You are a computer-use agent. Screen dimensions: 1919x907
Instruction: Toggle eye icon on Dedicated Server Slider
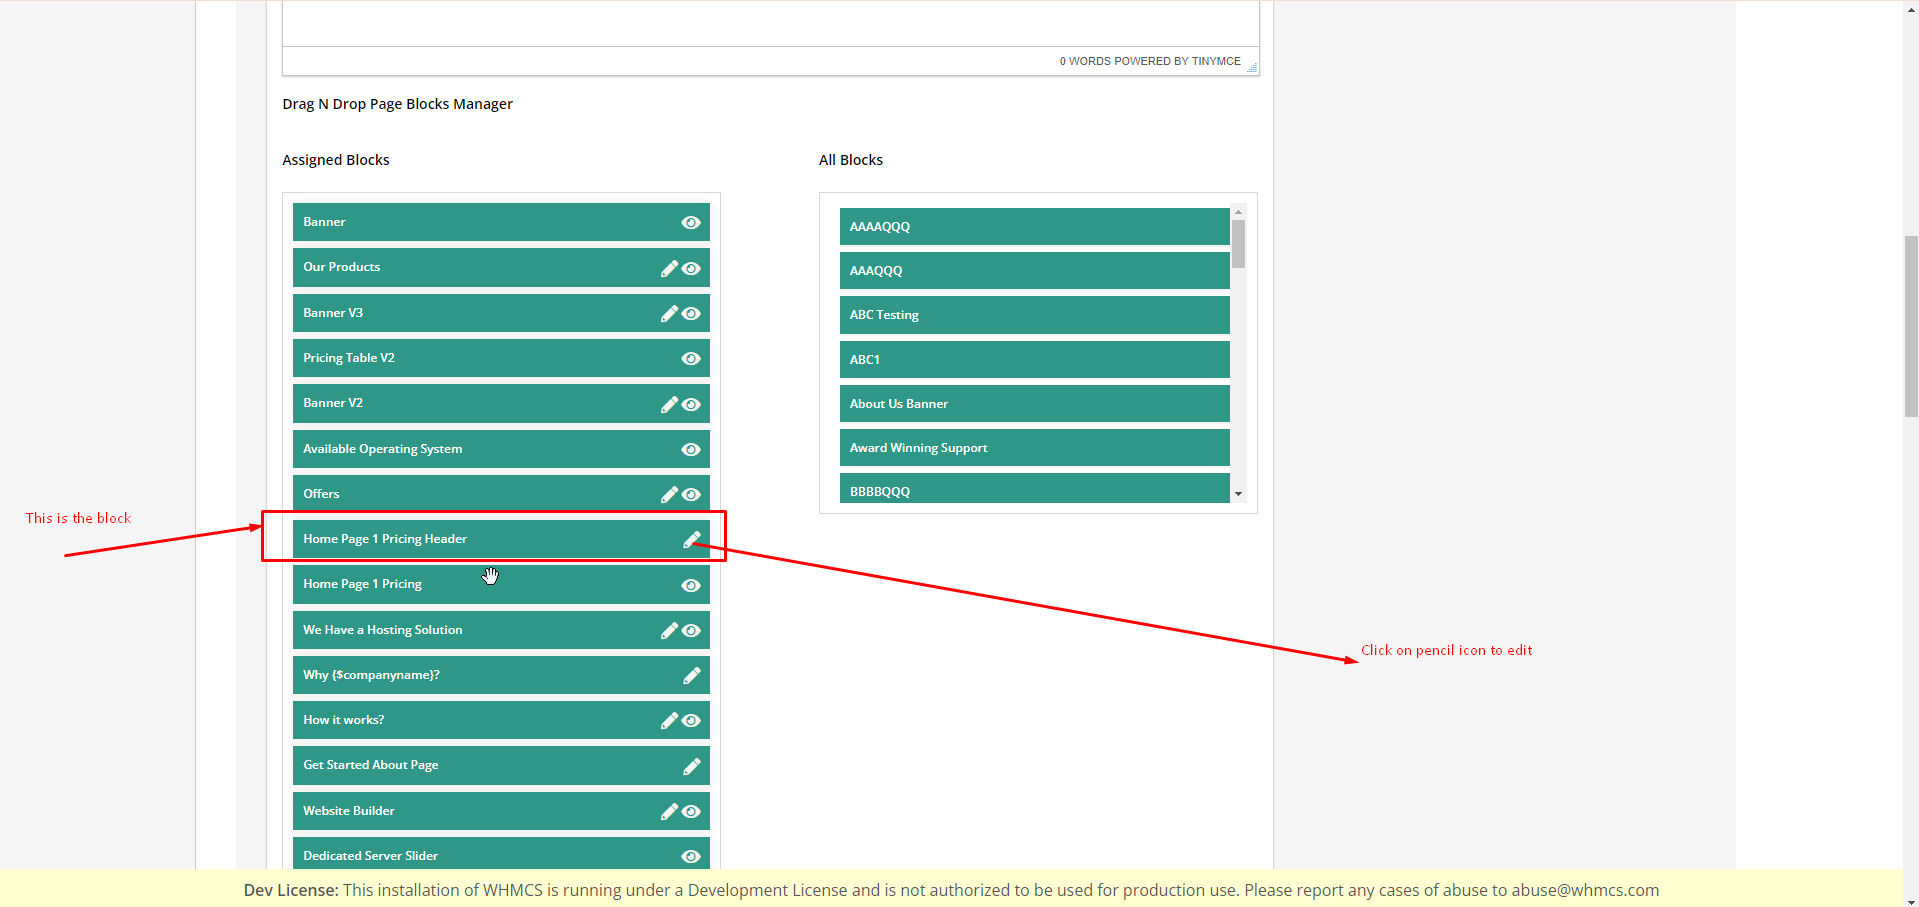point(691,856)
